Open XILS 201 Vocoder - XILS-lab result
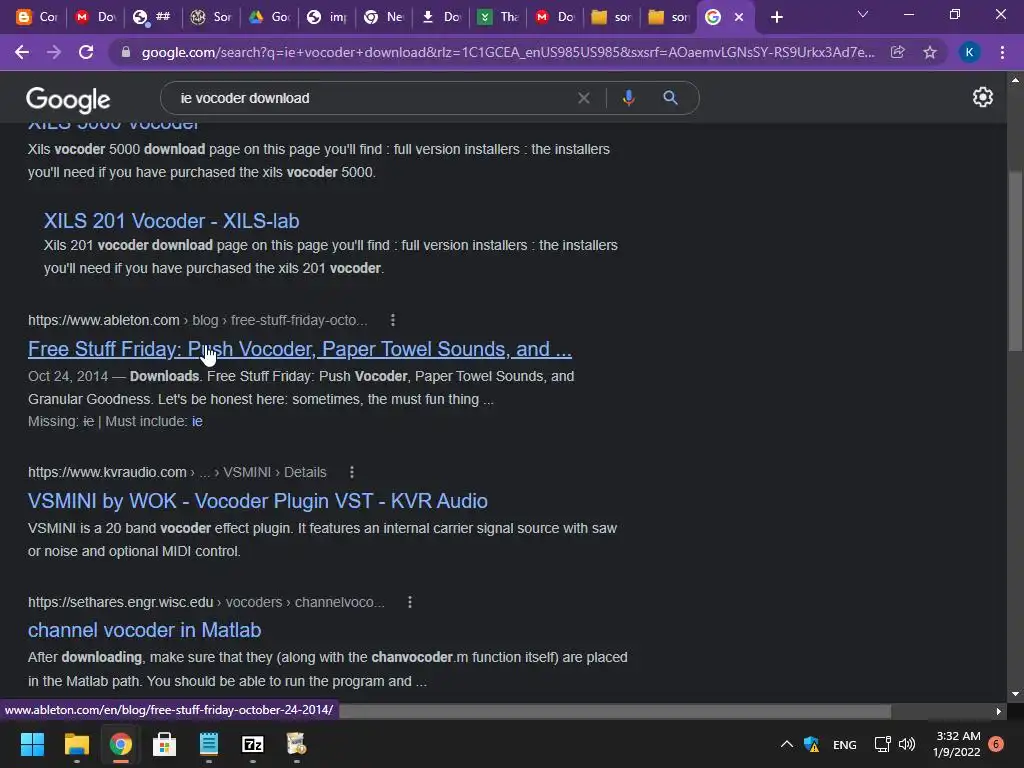 171,221
